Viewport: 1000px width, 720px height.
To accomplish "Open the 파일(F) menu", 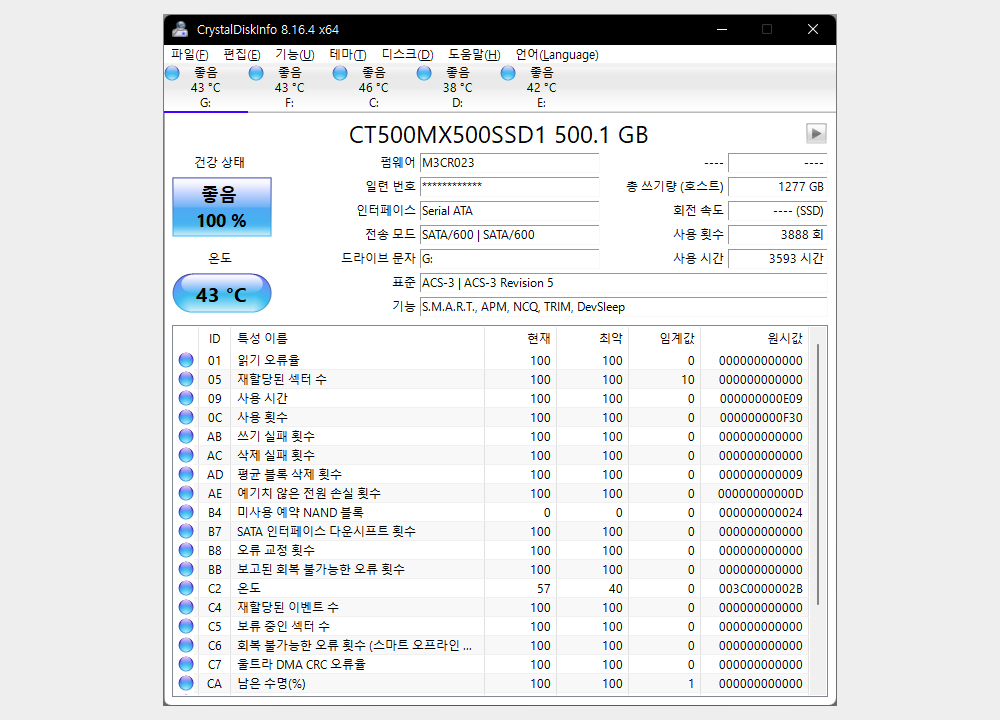I will click(x=189, y=55).
